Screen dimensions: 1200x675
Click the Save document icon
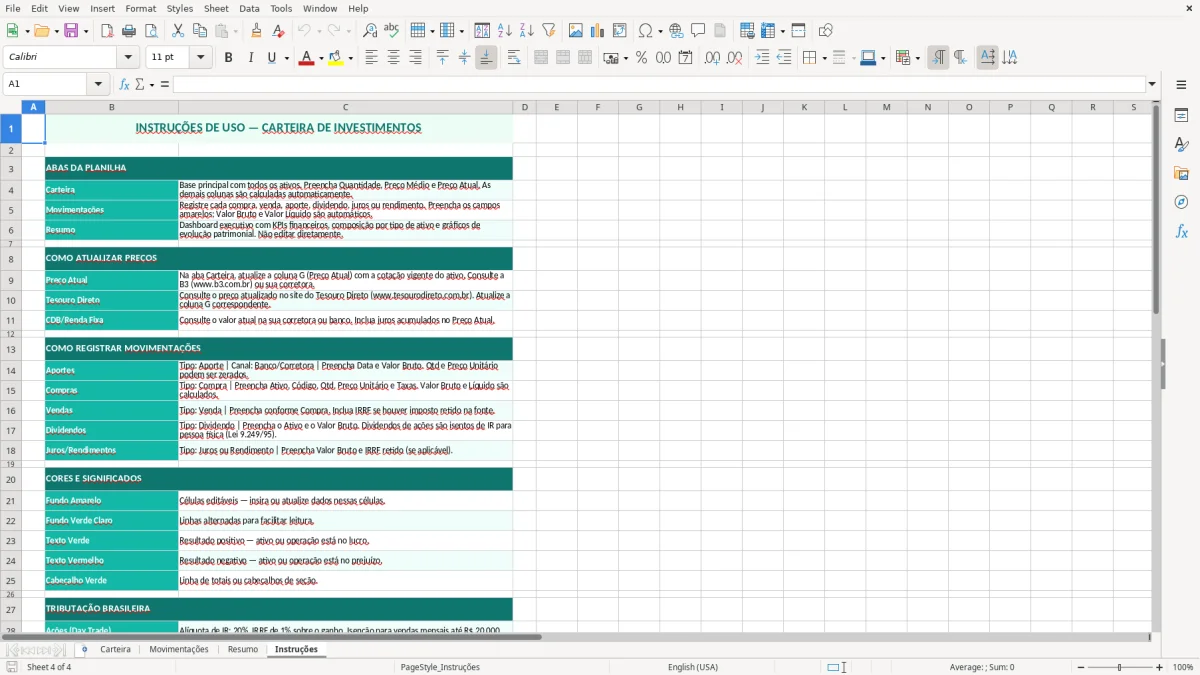(x=71, y=31)
